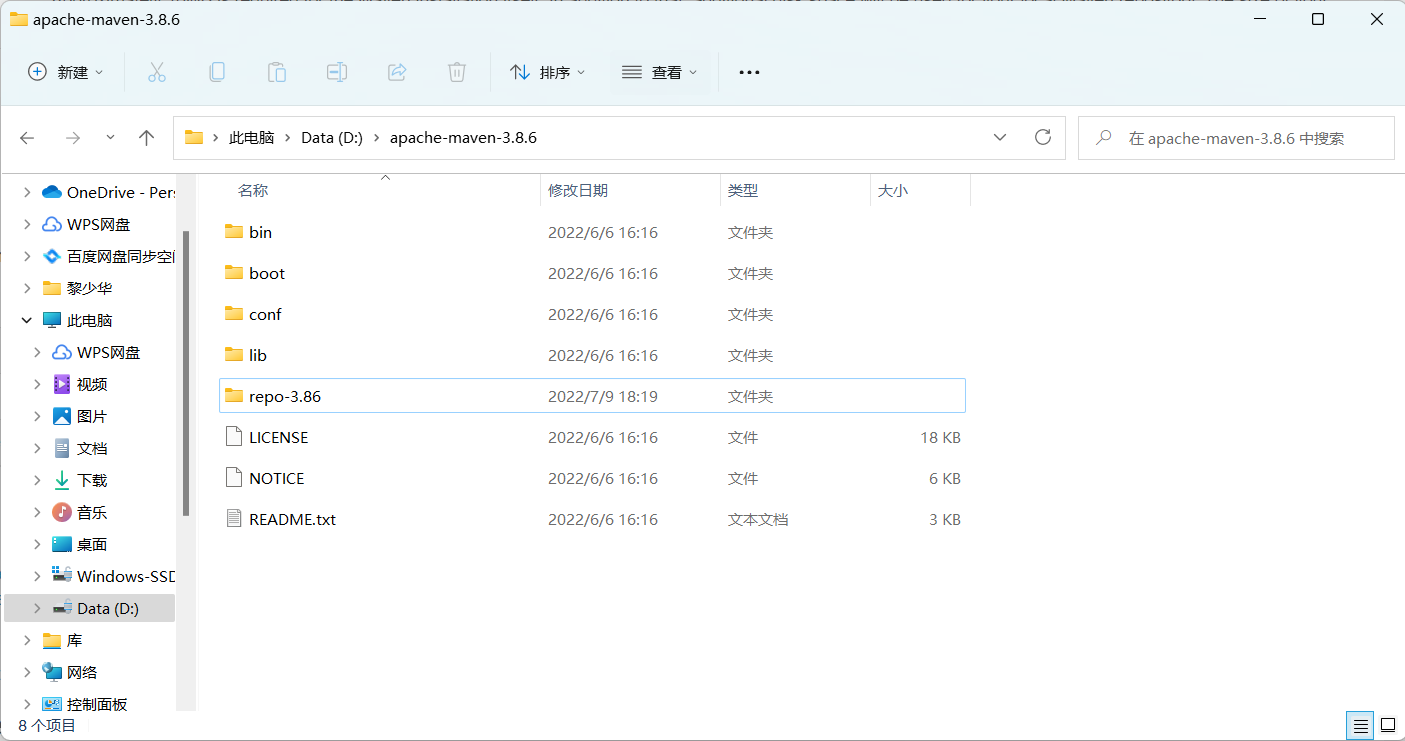1405x741 pixels.
Task: Select 桌面 in the sidebar
Action: point(79,544)
